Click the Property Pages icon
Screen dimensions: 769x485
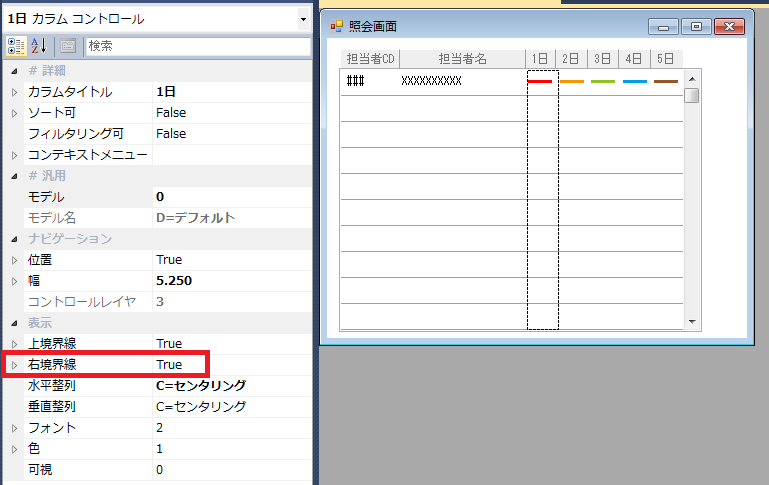68,46
